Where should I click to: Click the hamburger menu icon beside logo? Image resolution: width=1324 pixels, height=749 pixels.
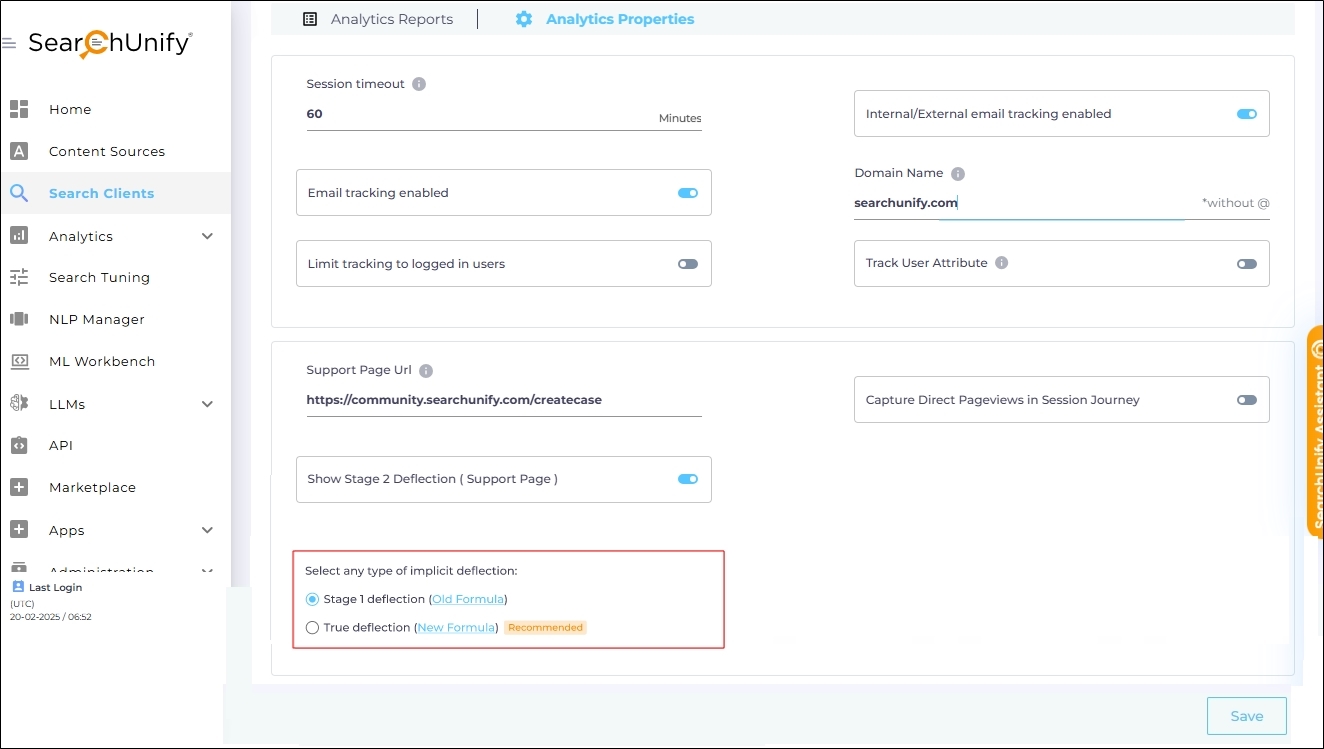(9, 44)
